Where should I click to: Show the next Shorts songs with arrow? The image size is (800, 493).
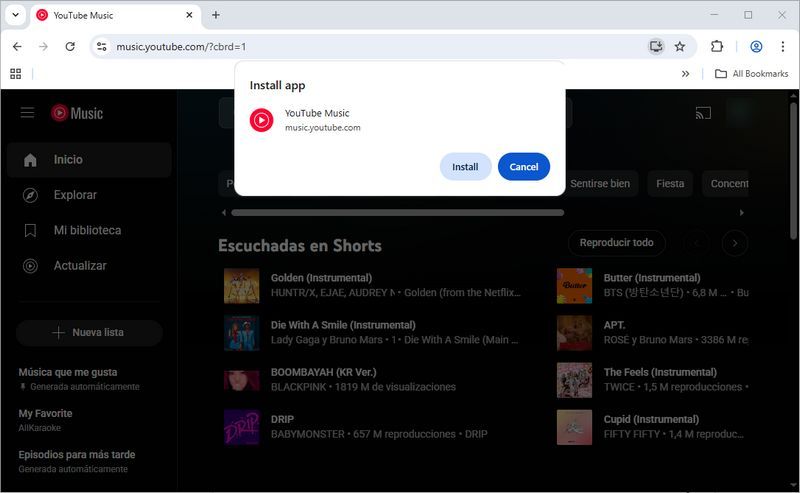(x=735, y=243)
